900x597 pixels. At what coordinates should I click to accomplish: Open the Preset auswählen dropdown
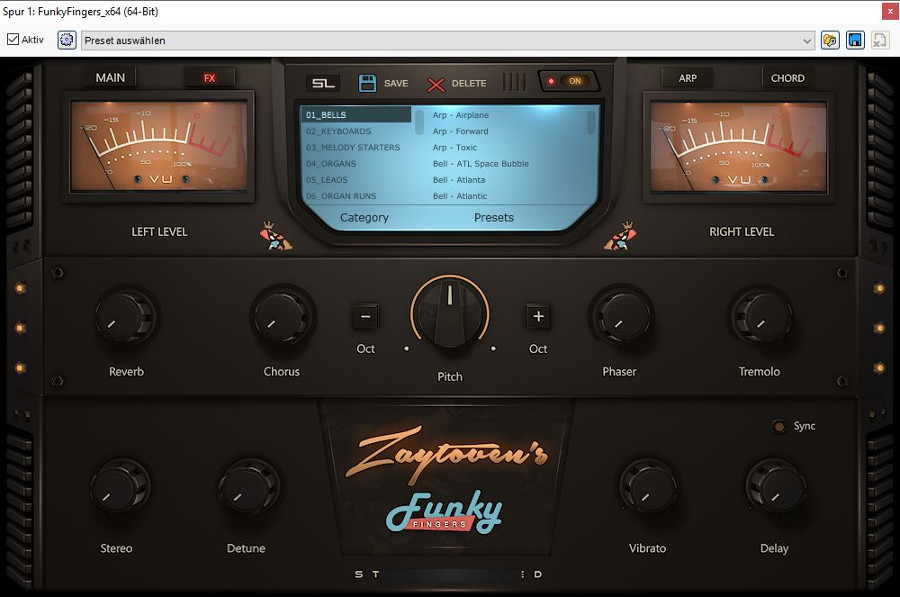[448, 40]
